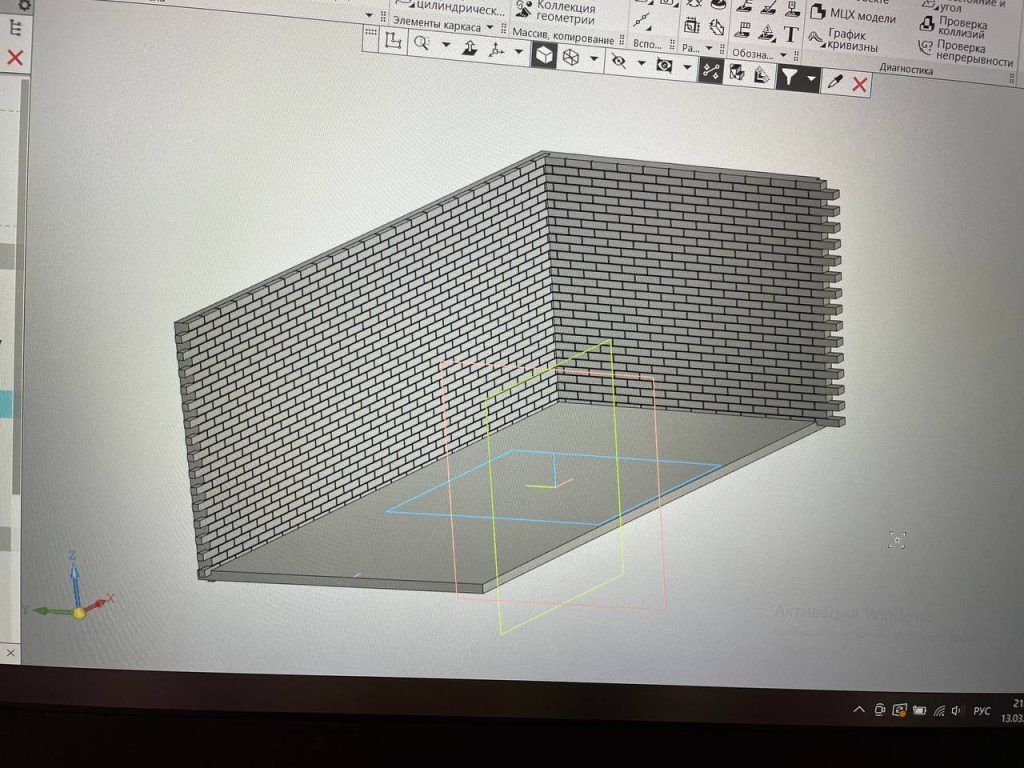Open the dropdown arrow beside the wireframe cube
1024x768 pixels.
pyautogui.click(x=594, y=59)
